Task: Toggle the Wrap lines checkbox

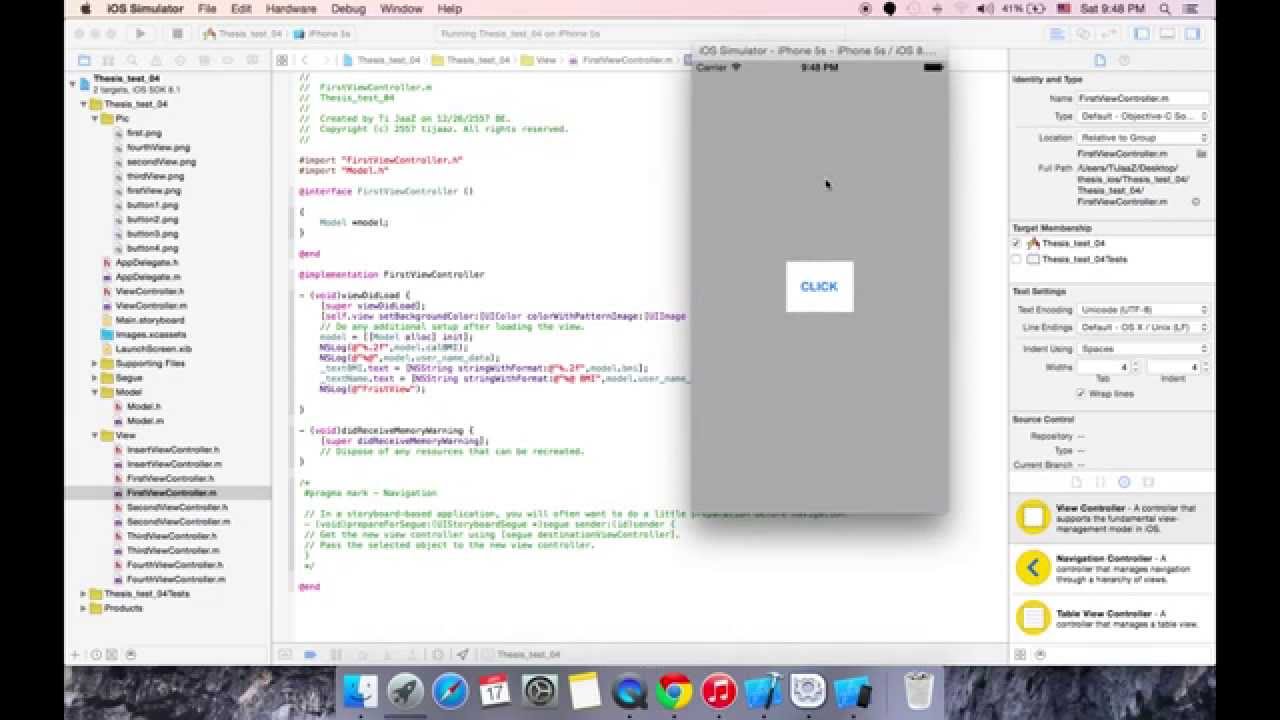Action: pyautogui.click(x=1081, y=394)
